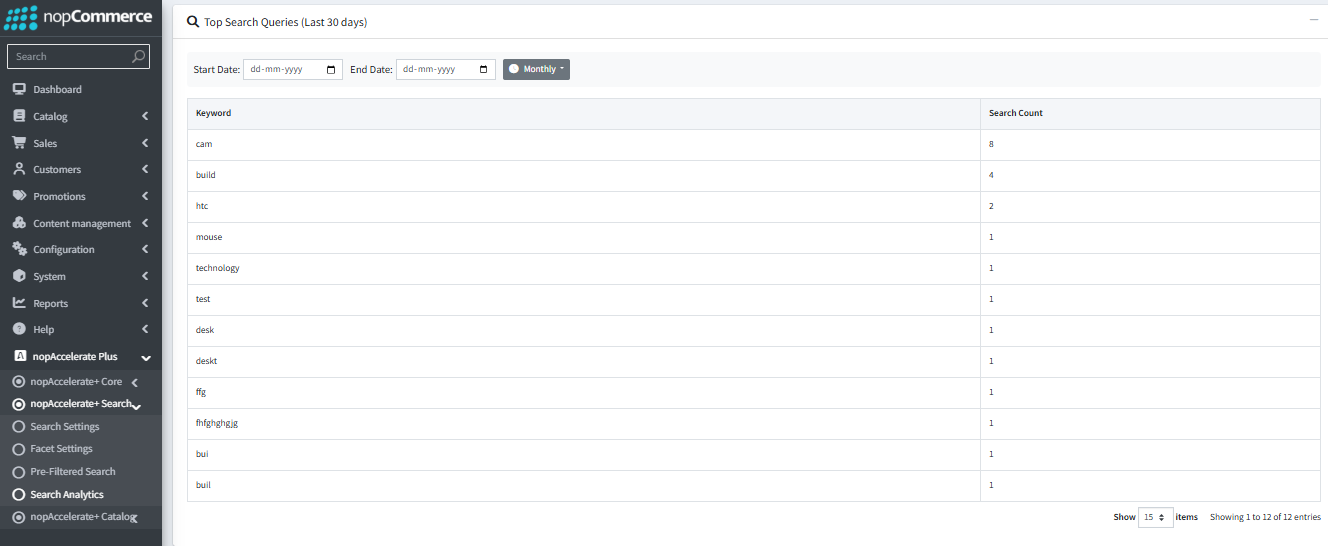Click the keyword cell 'deskt'
This screenshot has height=546, width=1328.
click(583, 361)
